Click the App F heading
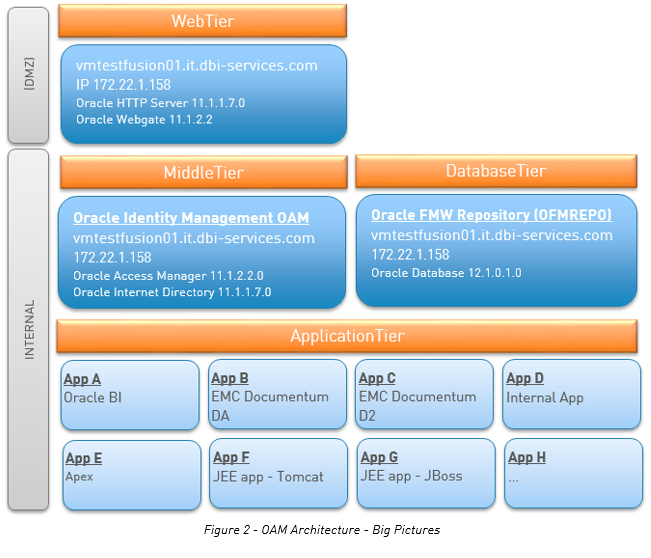651x558 pixels. tap(231, 458)
